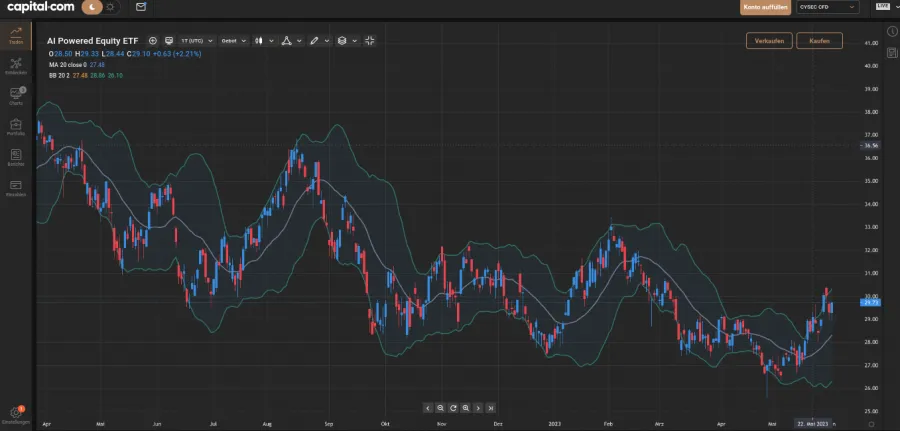900x431 pixels.
Task: Zoom in the chart
Action: (465, 408)
